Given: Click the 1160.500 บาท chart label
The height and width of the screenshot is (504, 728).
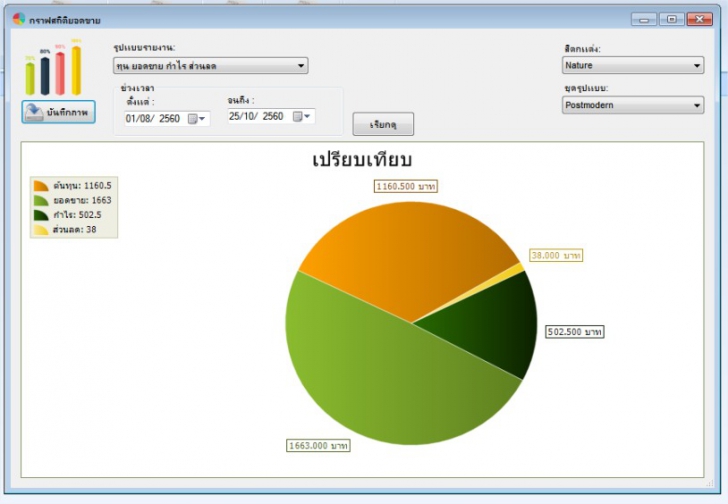Looking at the screenshot, I should [406, 186].
